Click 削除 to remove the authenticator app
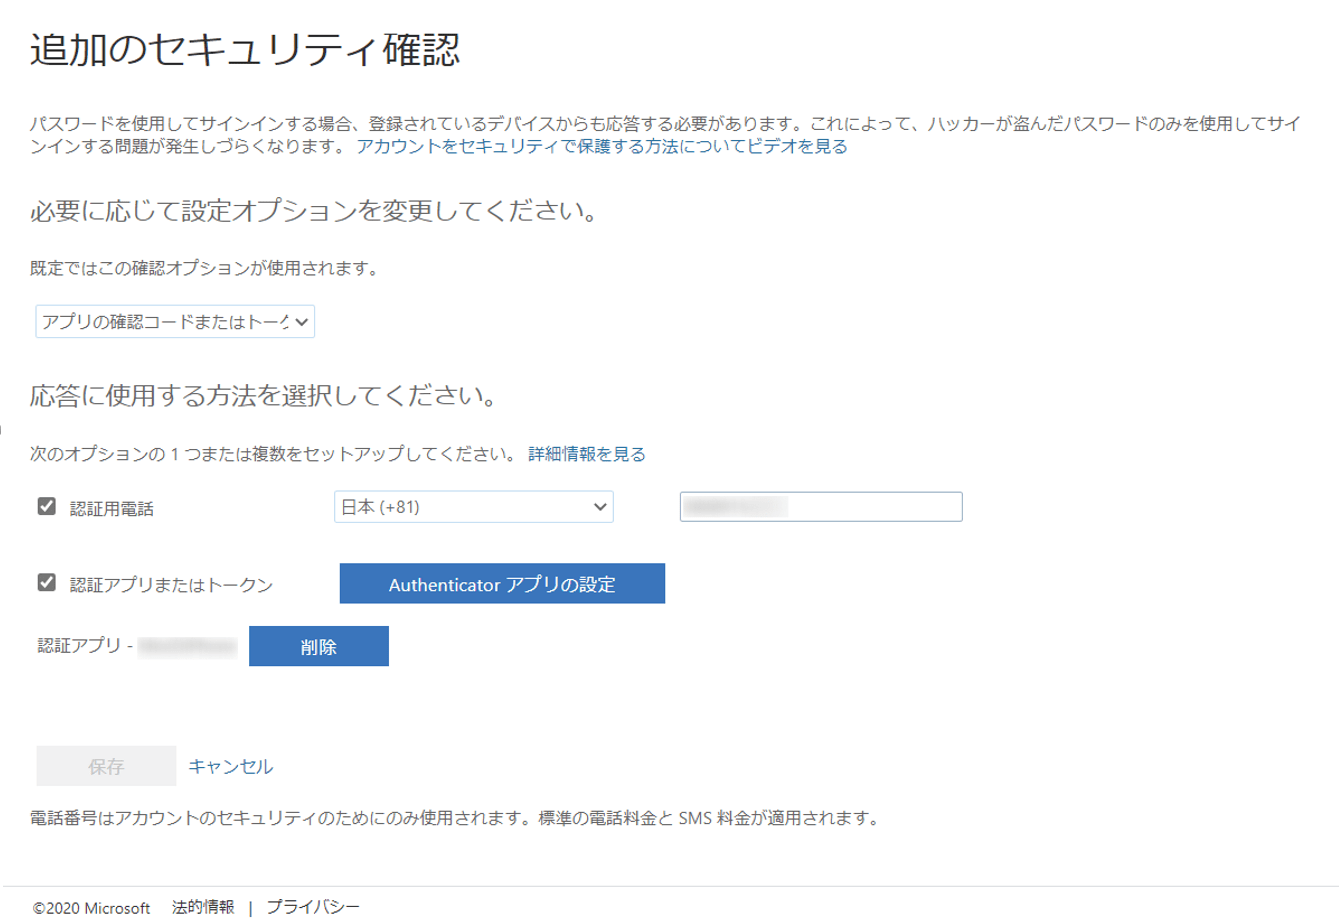 [x=319, y=646]
